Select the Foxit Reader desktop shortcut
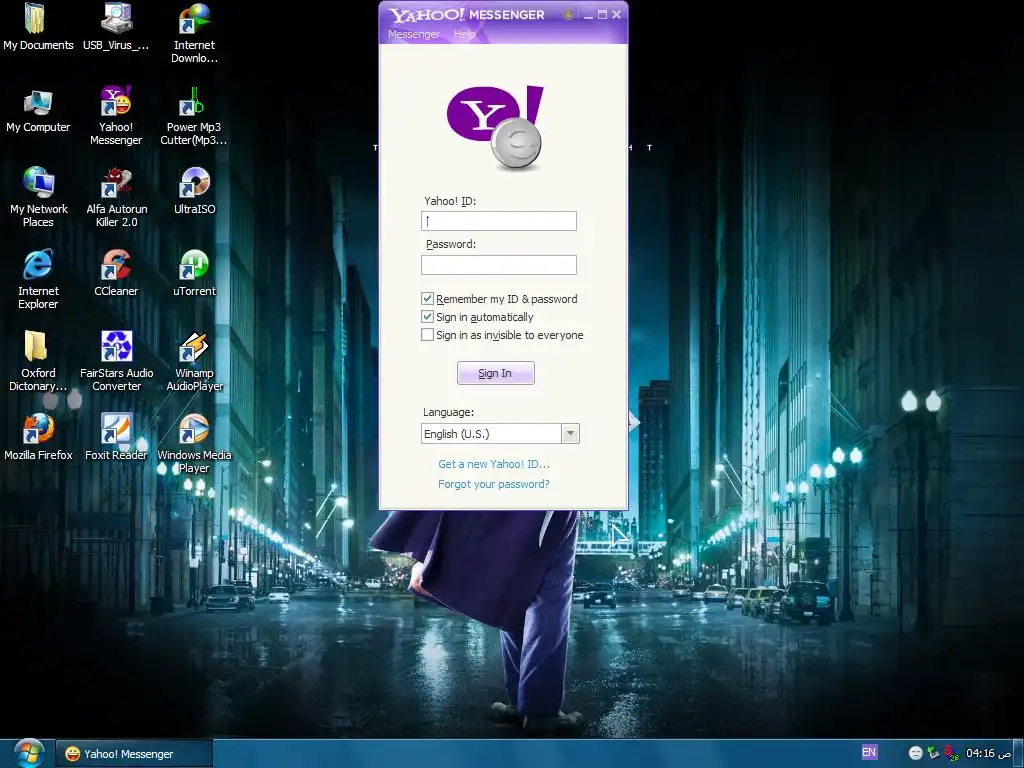The width and height of the screenshot is (1024, 768). click(116, 437)
